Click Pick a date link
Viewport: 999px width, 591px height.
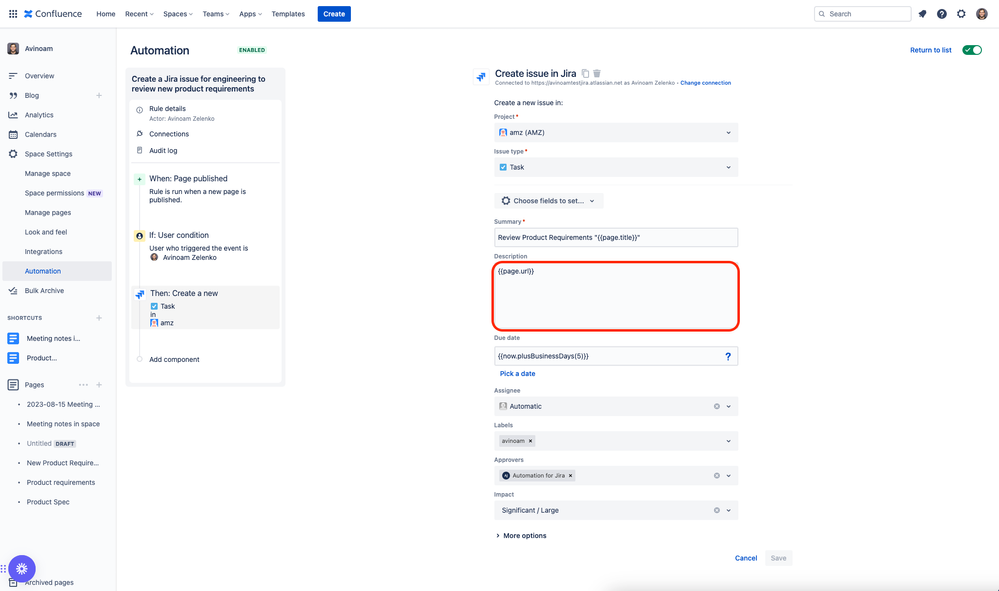(x=517, y=374)
